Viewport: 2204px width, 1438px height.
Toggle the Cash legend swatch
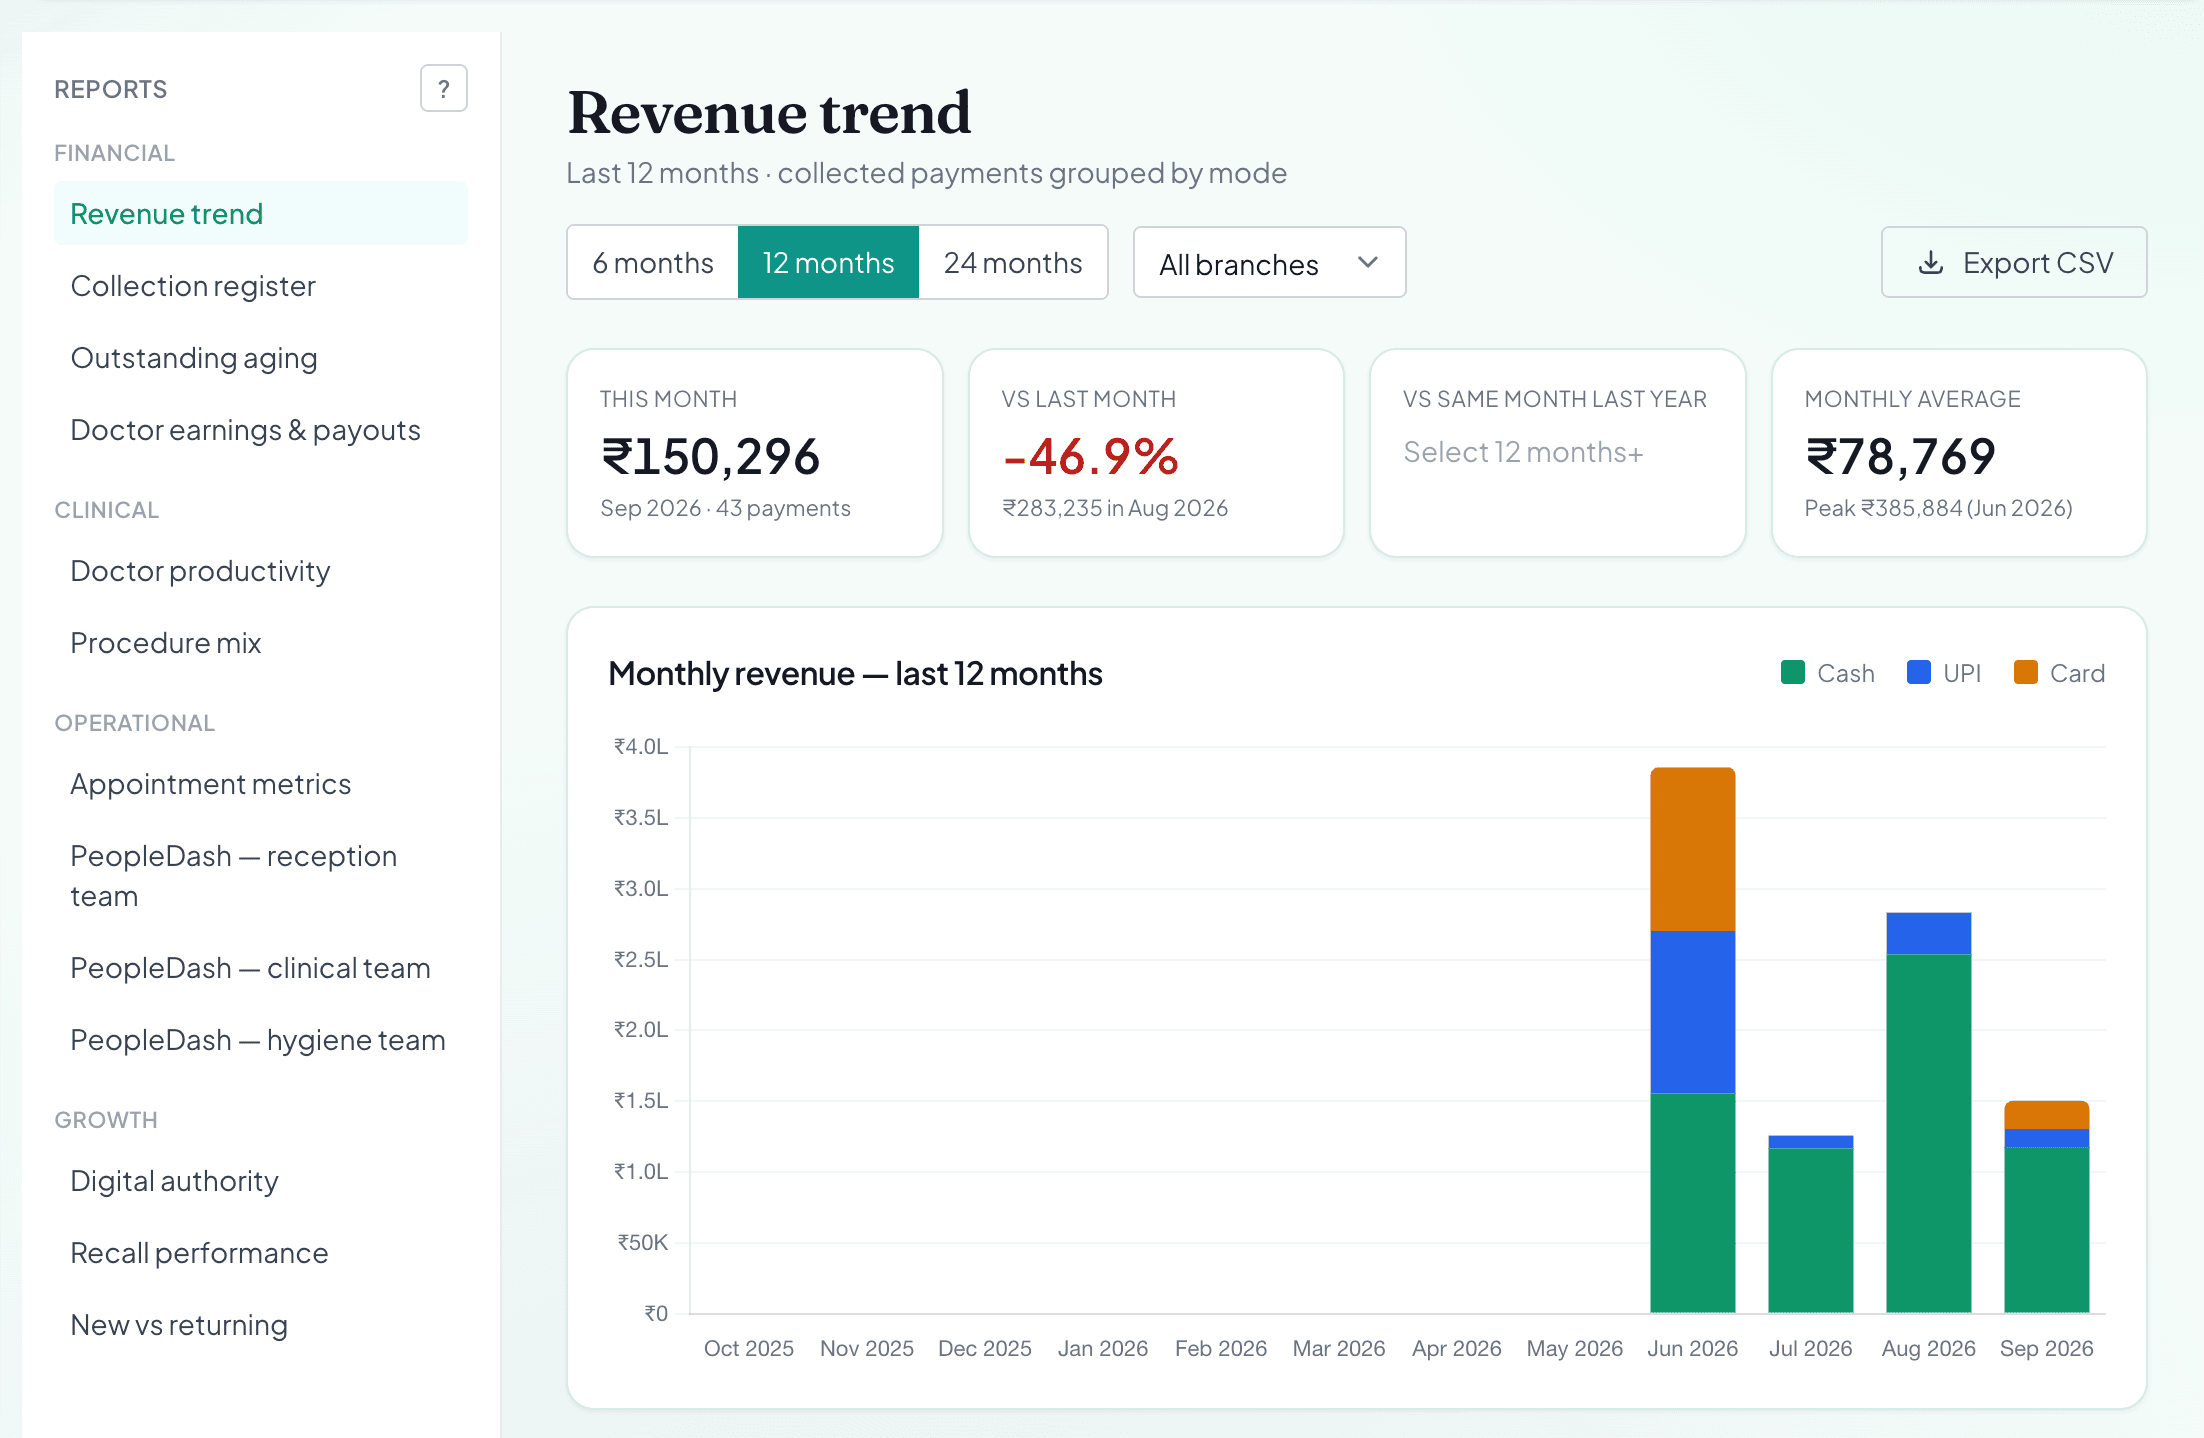(x=1793, y=672)
